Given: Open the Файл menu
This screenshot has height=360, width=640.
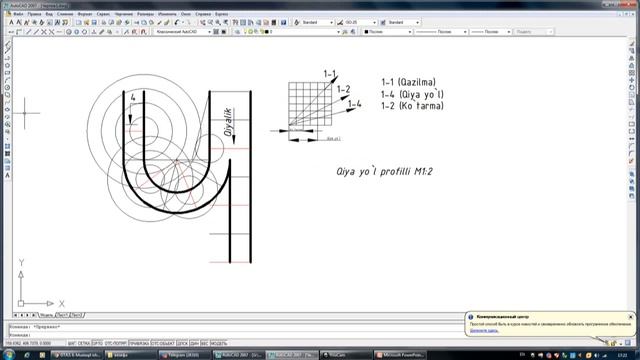Looking at the screenshot, I should click(18, 14).
